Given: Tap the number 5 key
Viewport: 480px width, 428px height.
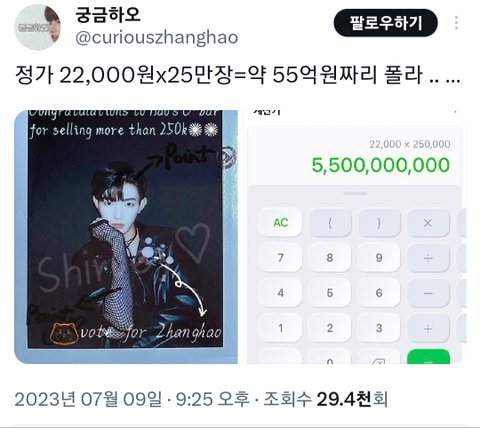Looking at the screenshot, I should (x=330, y=293).
